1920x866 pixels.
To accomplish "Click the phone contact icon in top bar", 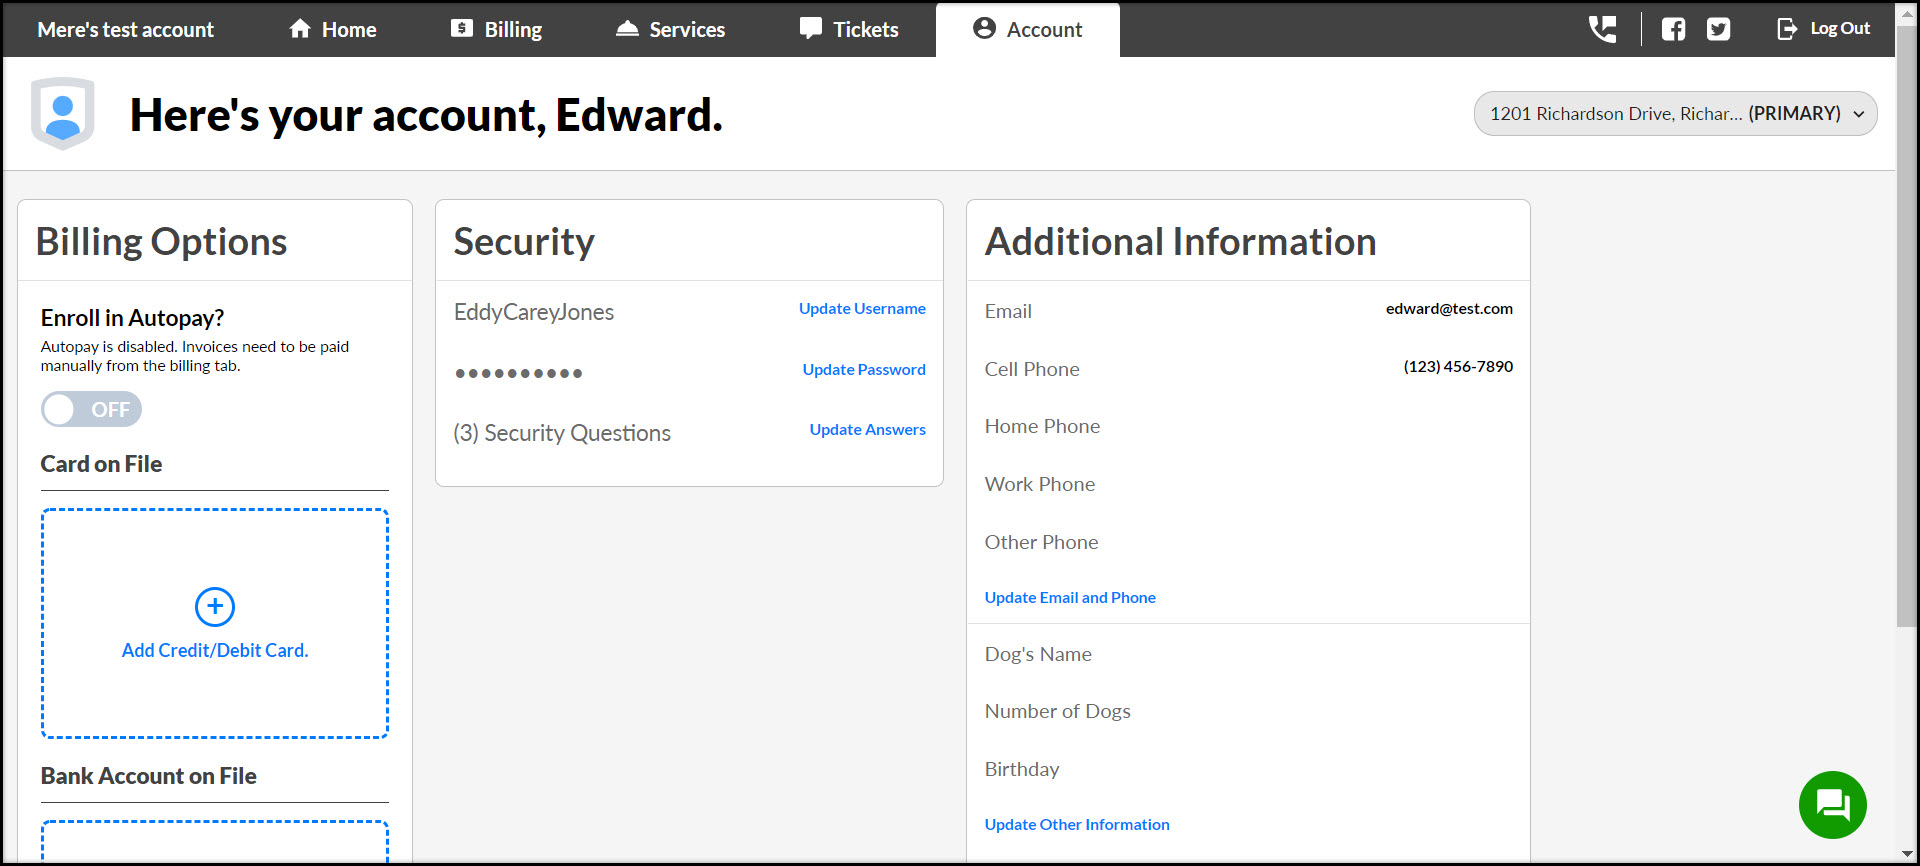I will [1603, 29].
